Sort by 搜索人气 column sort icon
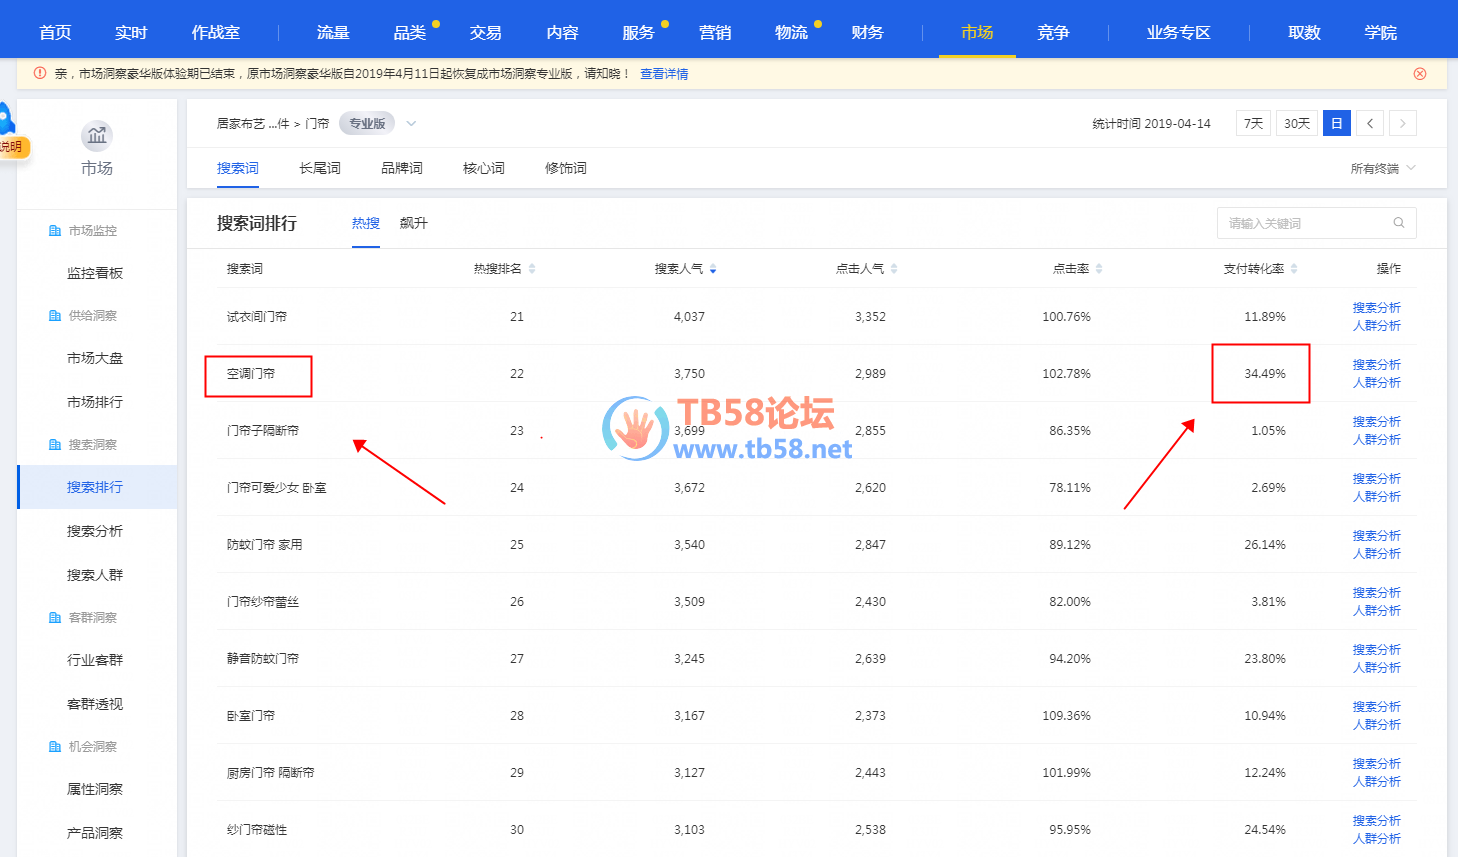This screenshot has height=857, width=1458. point(713,269)
